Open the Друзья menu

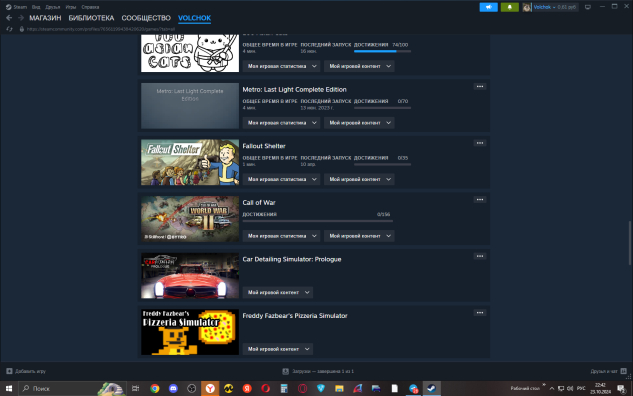click(52, 7)
